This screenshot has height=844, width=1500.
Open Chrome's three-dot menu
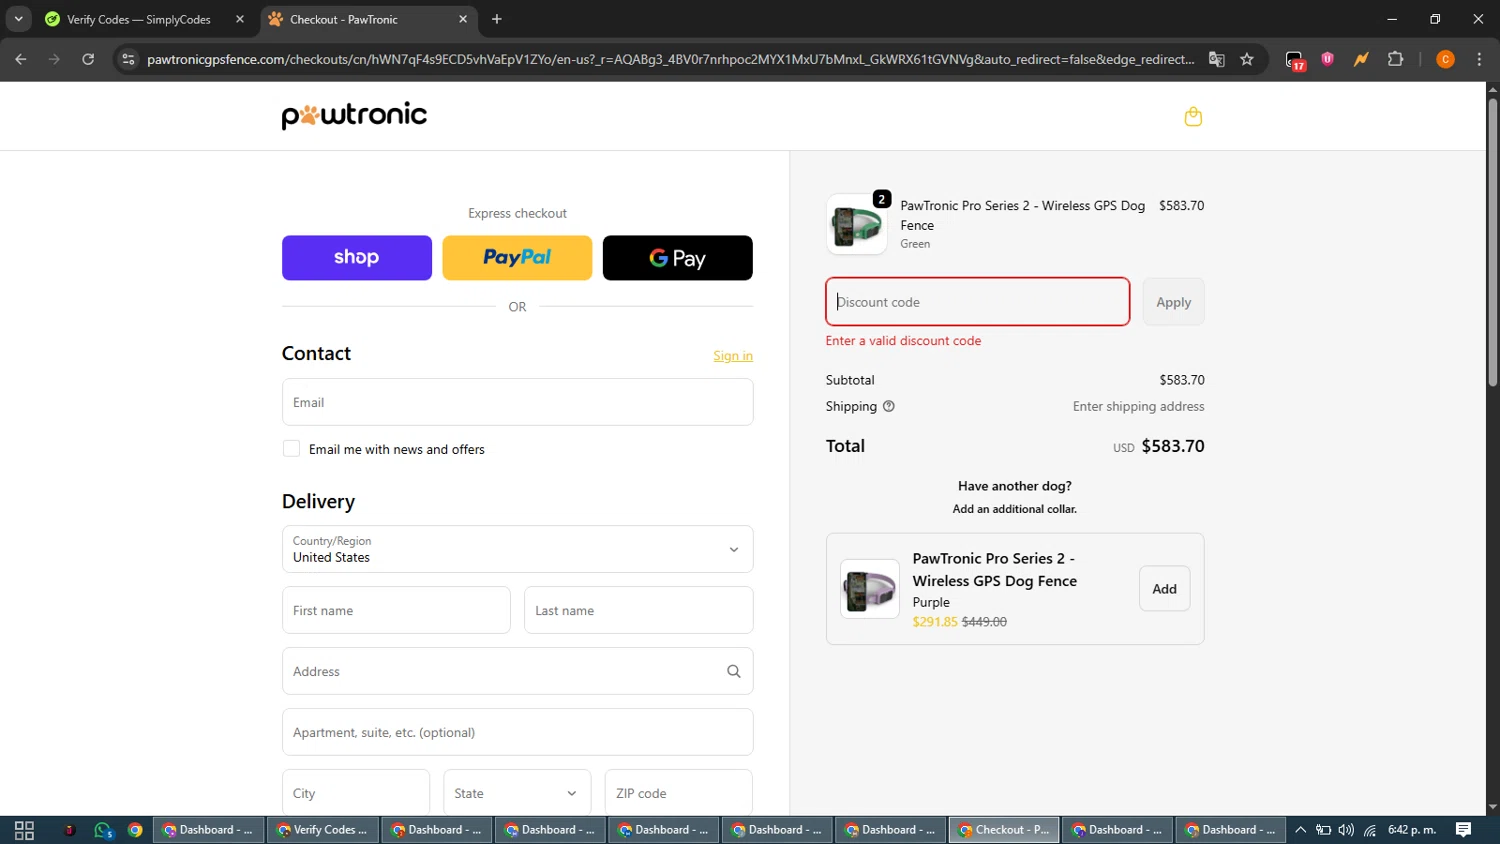click(1480, 59)
